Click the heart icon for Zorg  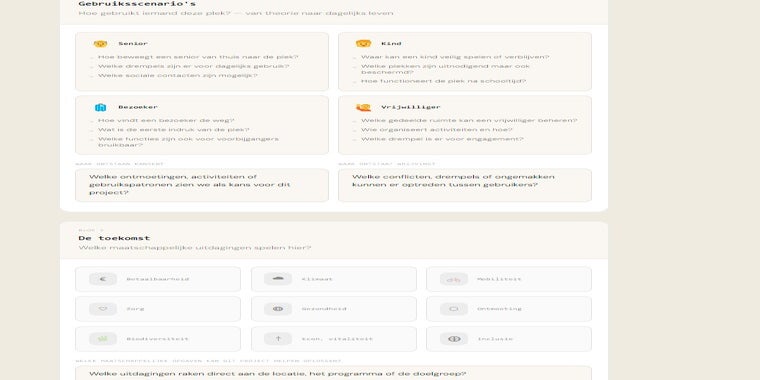(103, 309)
